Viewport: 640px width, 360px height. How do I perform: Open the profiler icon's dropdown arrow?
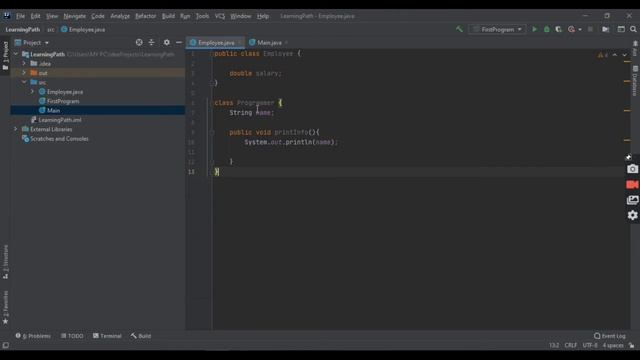[580, 30]
